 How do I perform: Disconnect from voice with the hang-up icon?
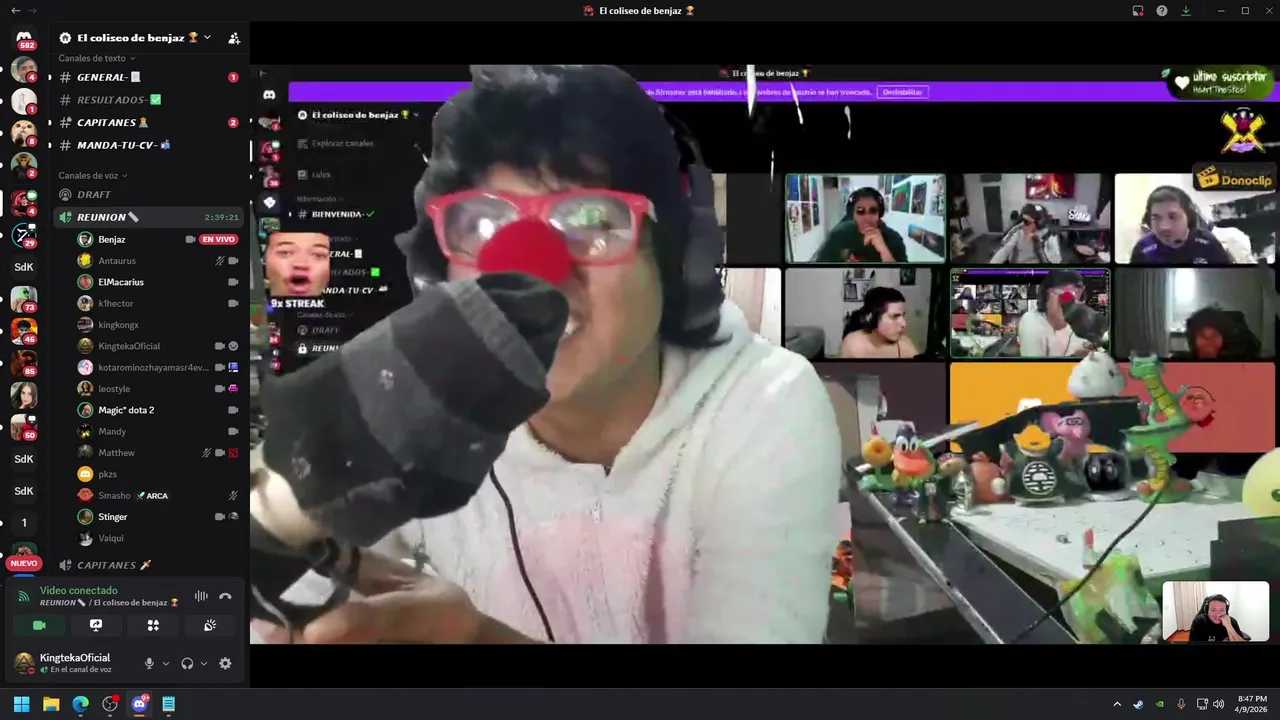(x=225, y=596)
